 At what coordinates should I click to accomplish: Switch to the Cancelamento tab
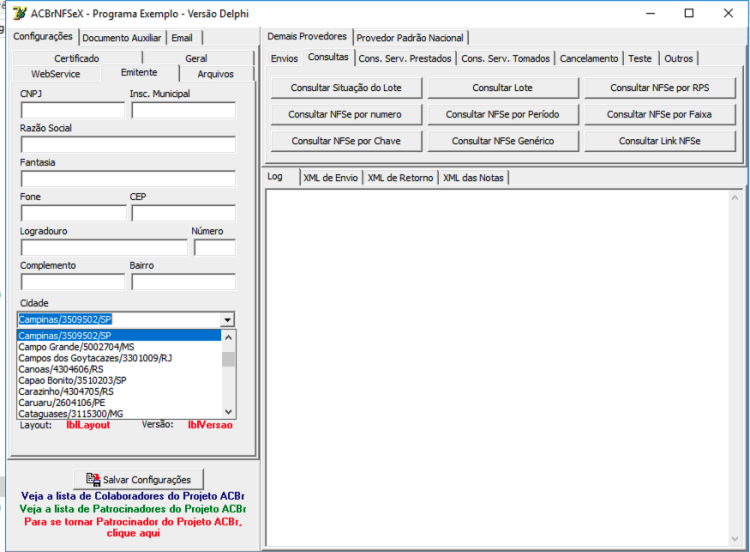pyautogui.click(x=589, y=58)
